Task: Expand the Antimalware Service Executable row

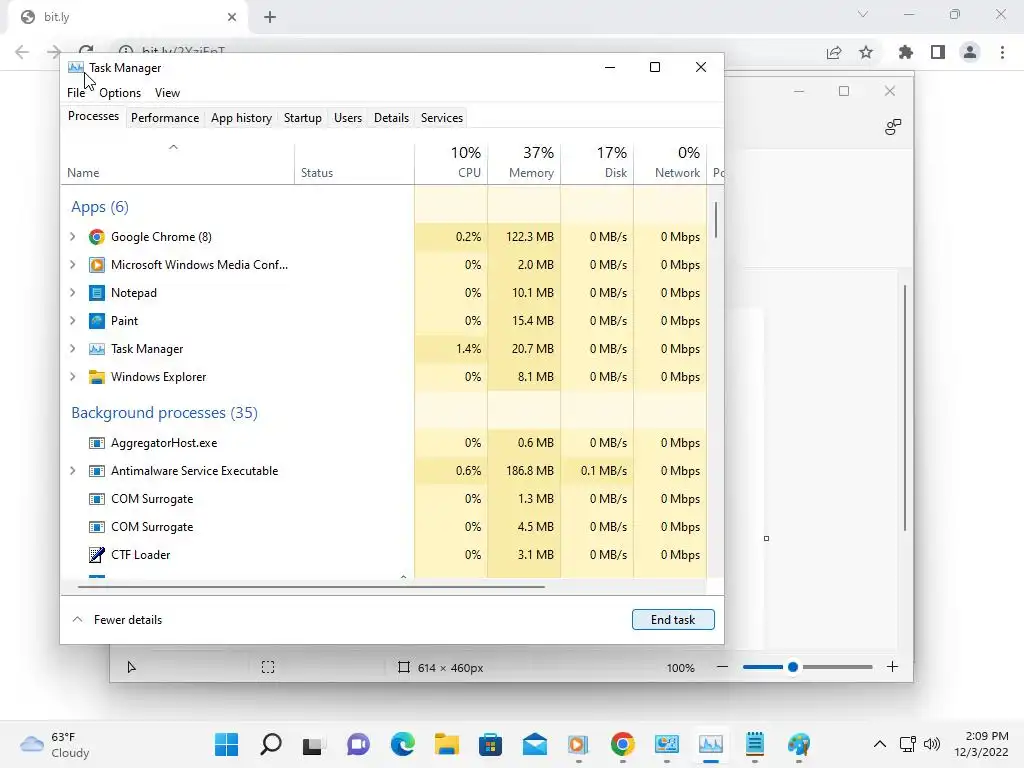Action: tap(72, 472)
